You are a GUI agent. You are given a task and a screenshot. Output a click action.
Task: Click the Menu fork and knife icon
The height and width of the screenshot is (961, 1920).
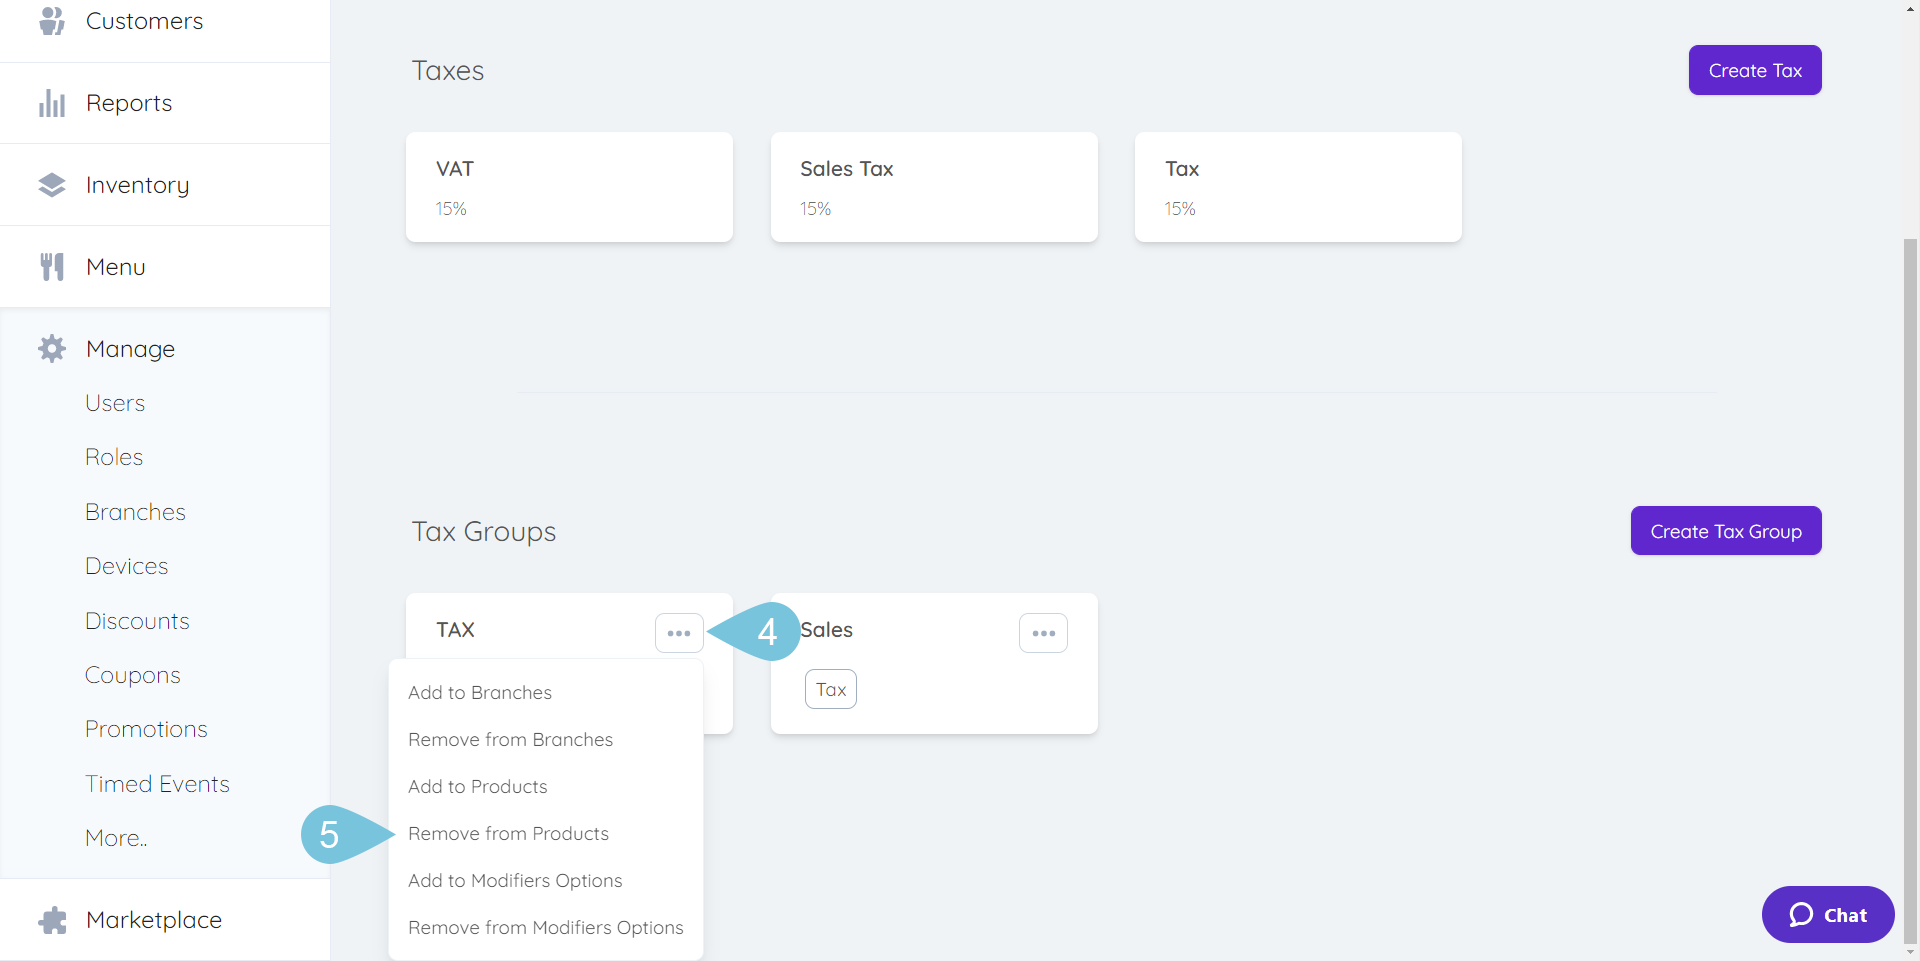click(52, 267)
